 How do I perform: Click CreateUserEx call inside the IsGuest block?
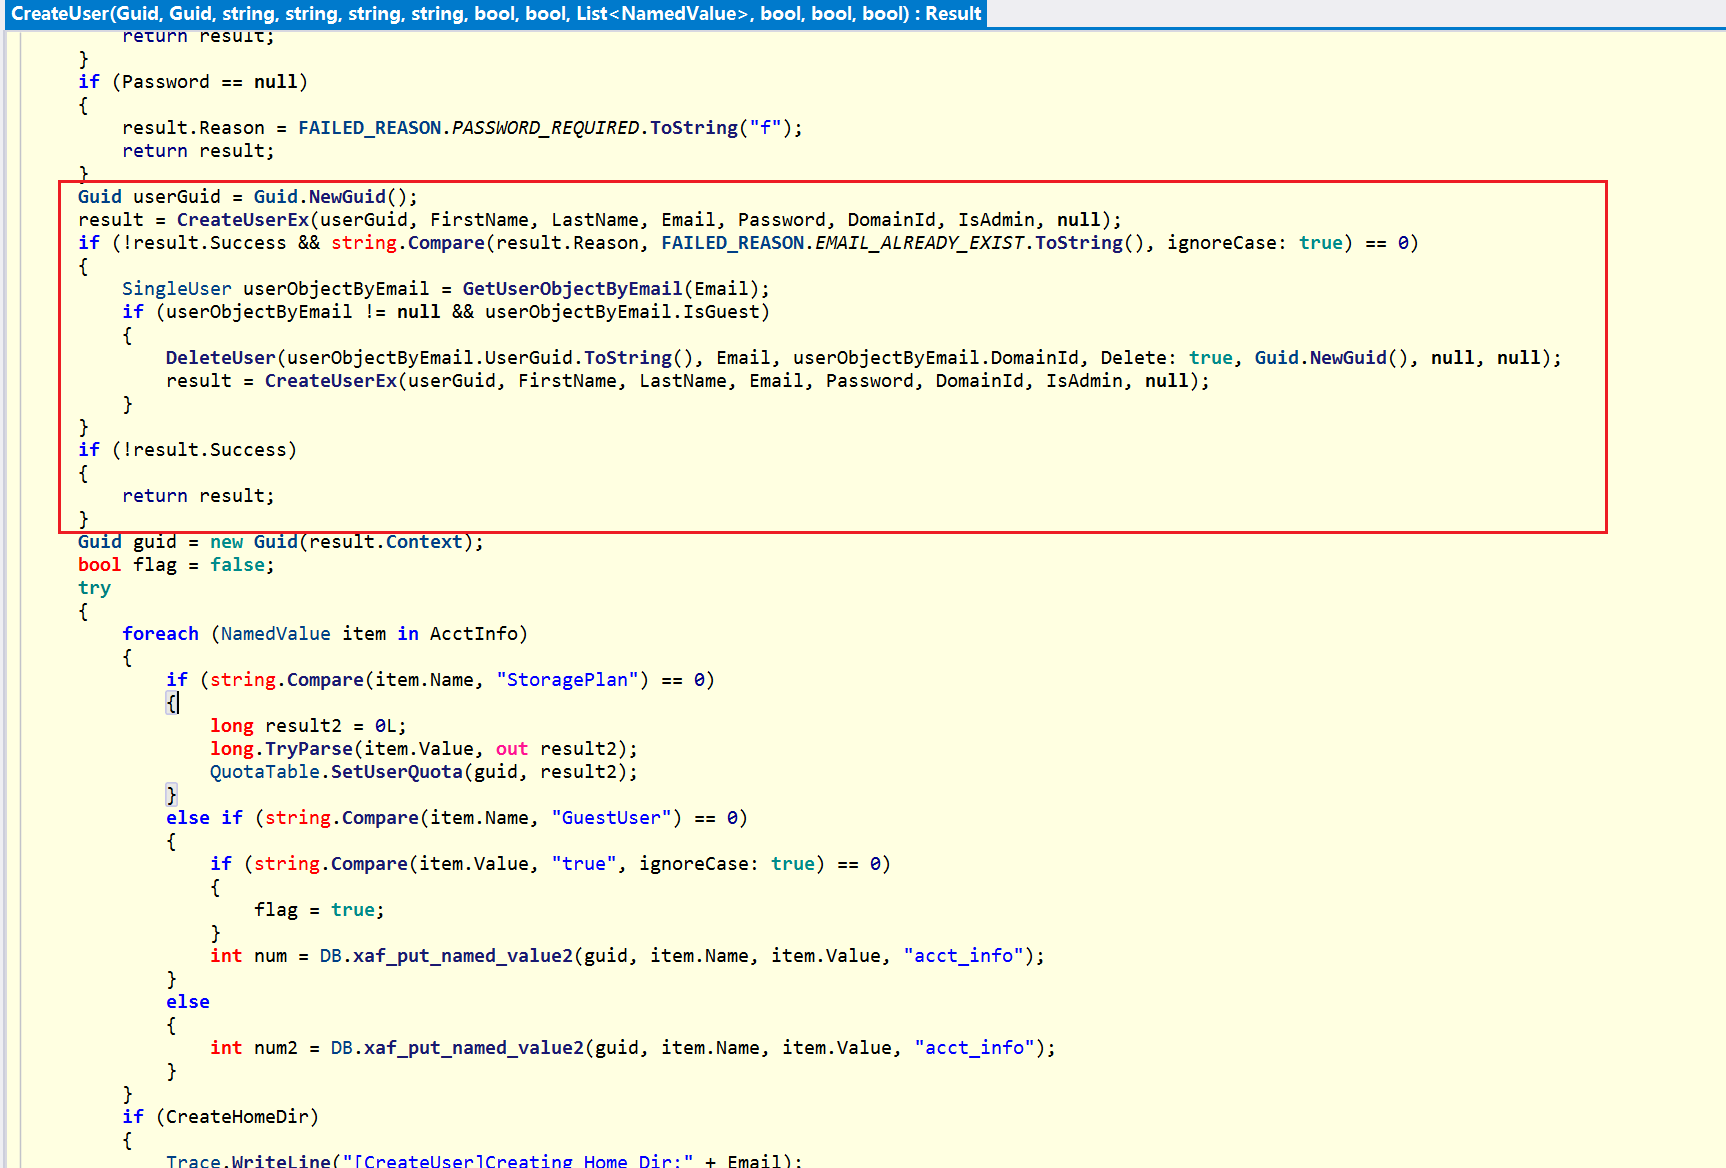click(x=331, y=381)
